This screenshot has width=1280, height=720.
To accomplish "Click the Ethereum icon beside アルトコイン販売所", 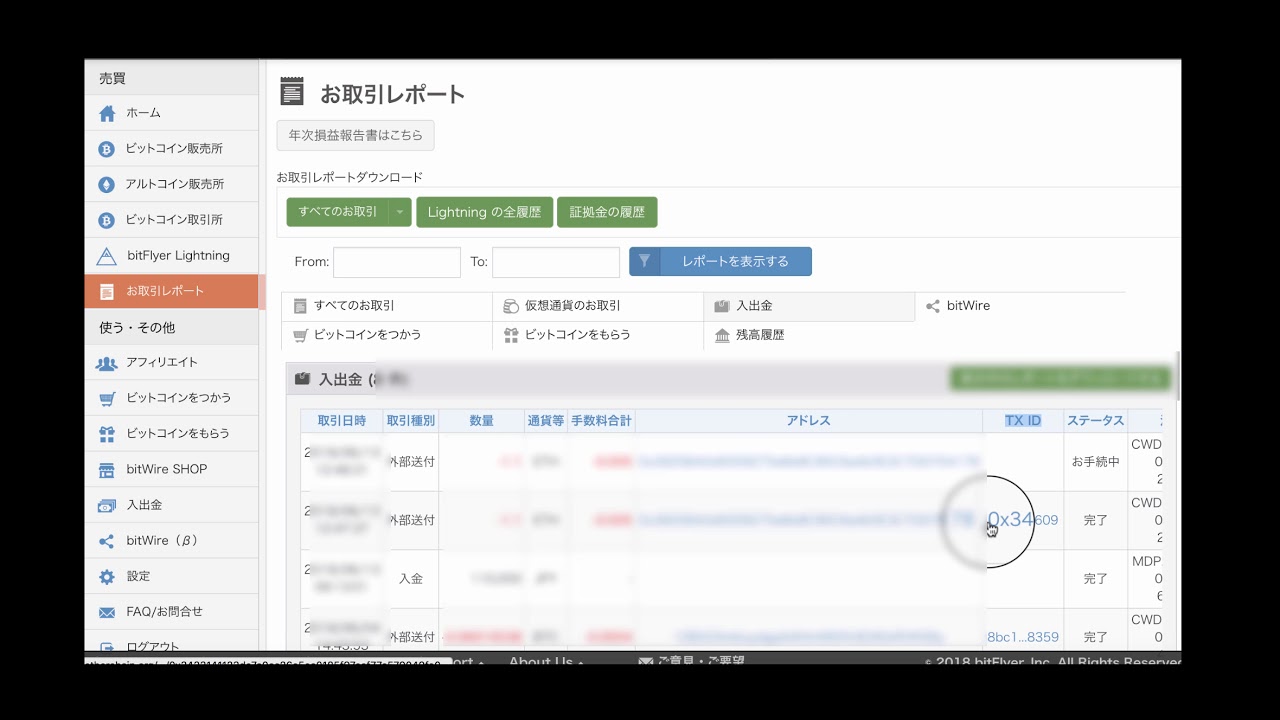I will coord(107,184).
